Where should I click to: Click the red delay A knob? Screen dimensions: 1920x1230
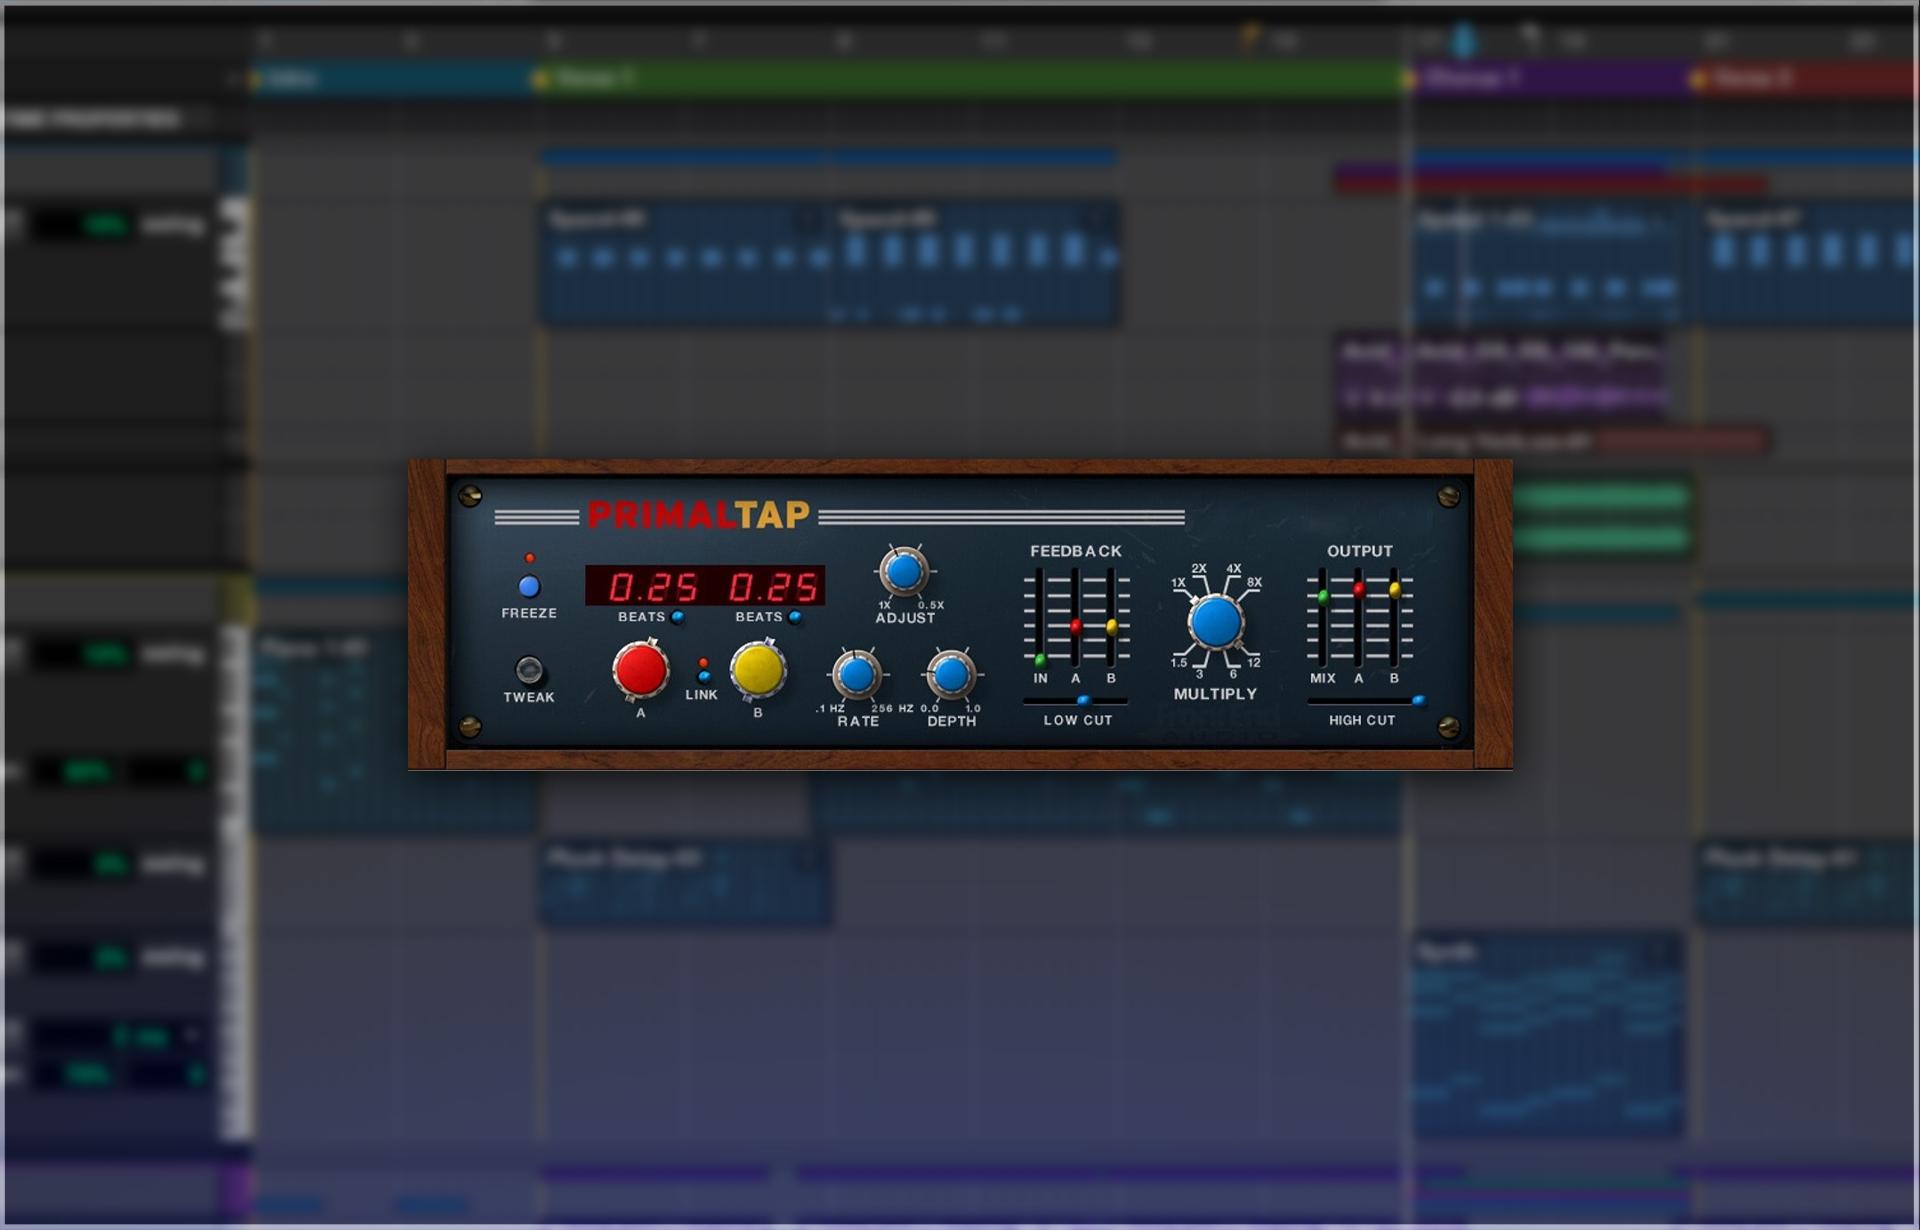click(x=641, y=669)
